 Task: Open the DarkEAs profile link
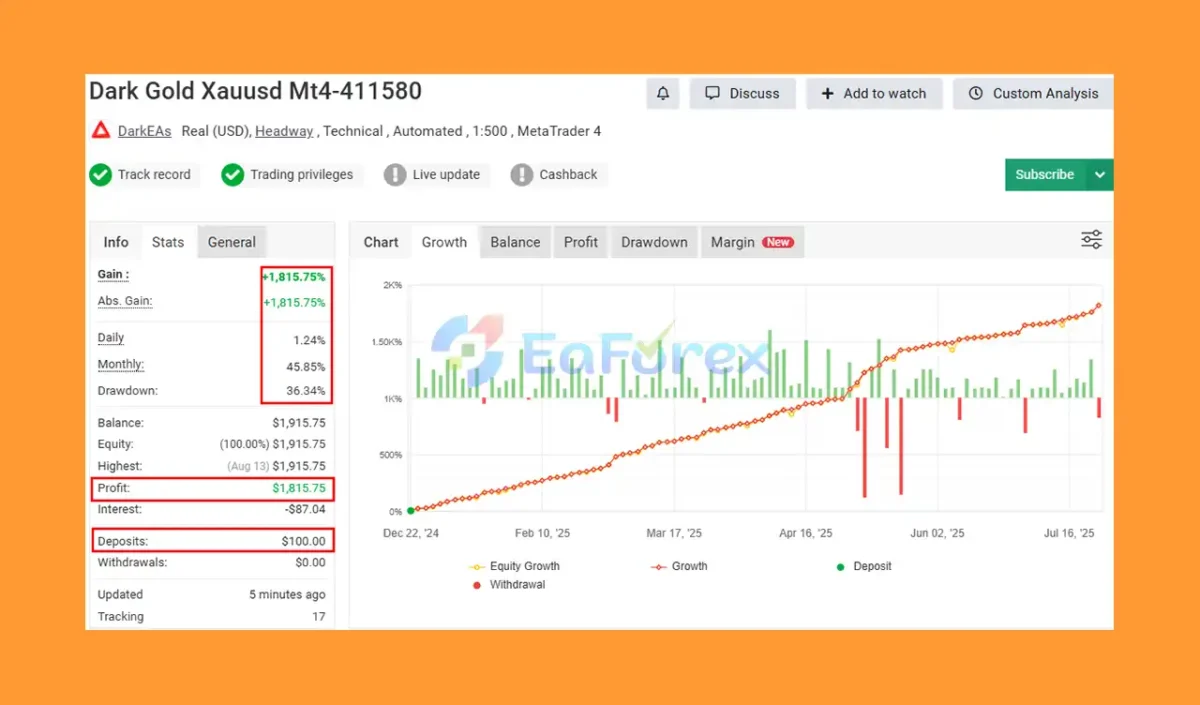(x=144, y=131)
